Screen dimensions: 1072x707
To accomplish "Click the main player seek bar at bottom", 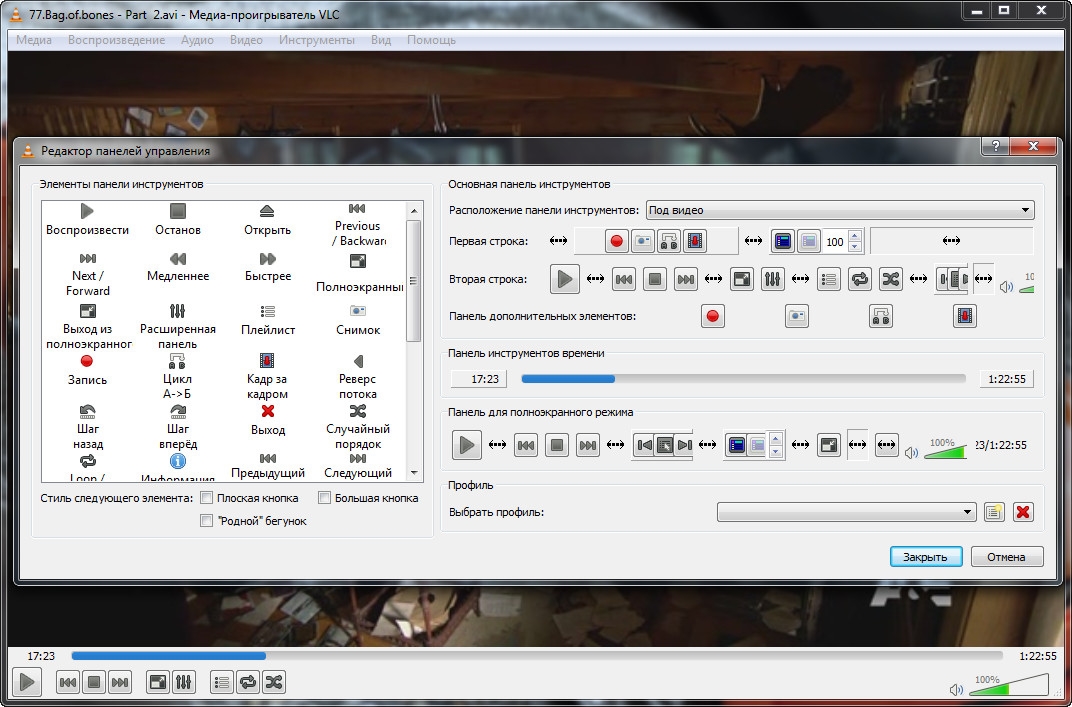I will [536, 656].
